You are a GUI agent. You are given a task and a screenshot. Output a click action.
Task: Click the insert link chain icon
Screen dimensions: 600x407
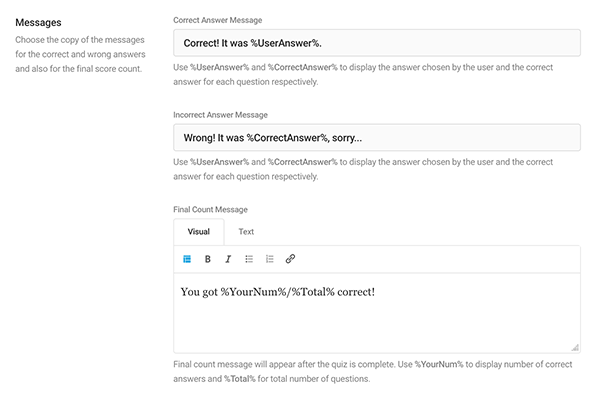[x=290, y=259]
